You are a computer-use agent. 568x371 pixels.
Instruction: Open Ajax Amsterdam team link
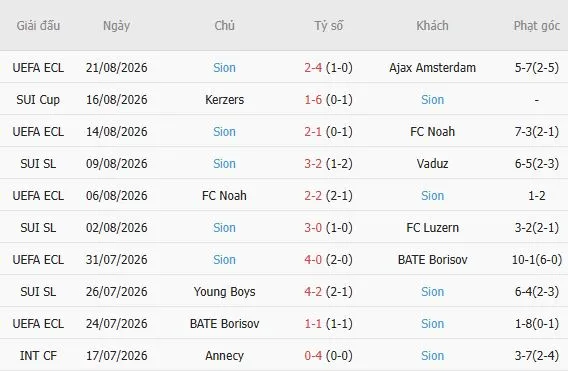coord(432,68)
